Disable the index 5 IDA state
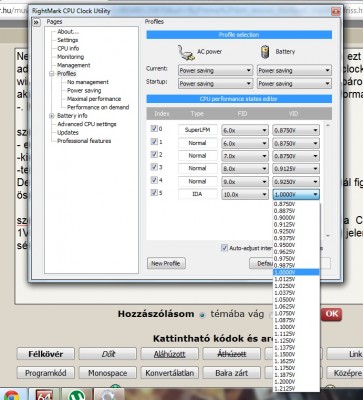Image resolution: width=363 pixels, height=400 pixels. tap(154, 193)
